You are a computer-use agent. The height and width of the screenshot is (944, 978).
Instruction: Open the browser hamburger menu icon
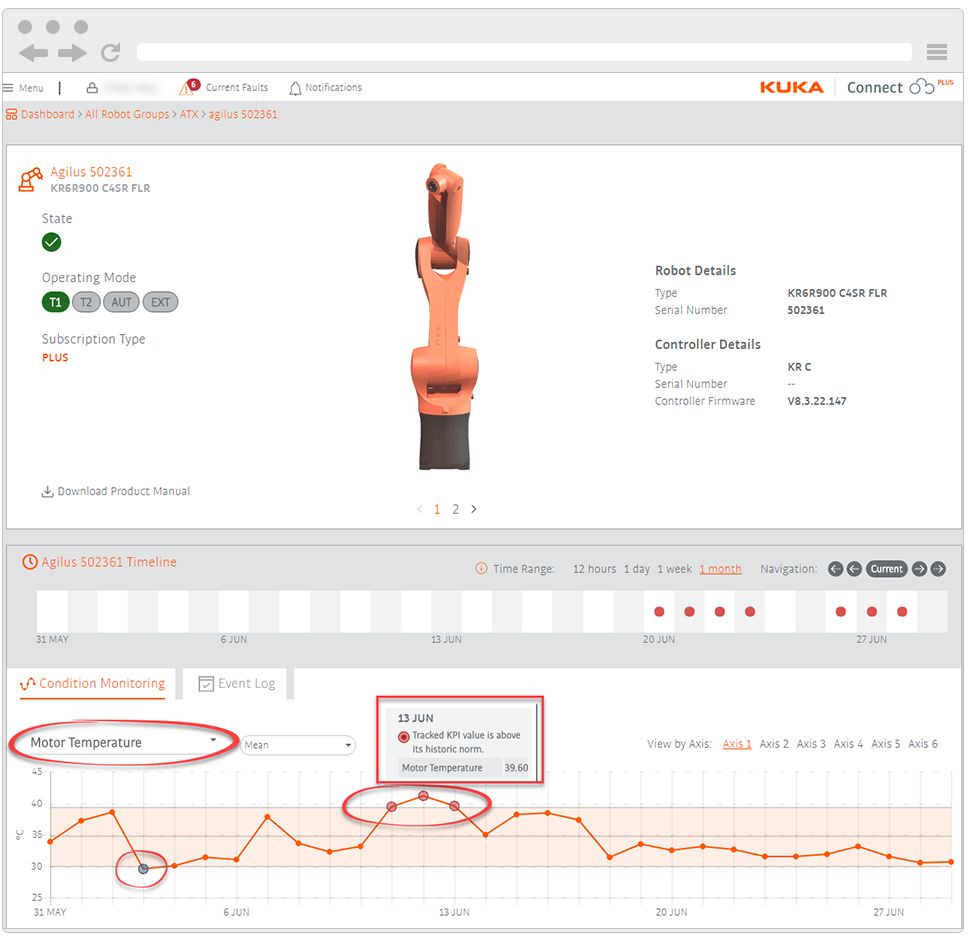click(x=936, y=53)
